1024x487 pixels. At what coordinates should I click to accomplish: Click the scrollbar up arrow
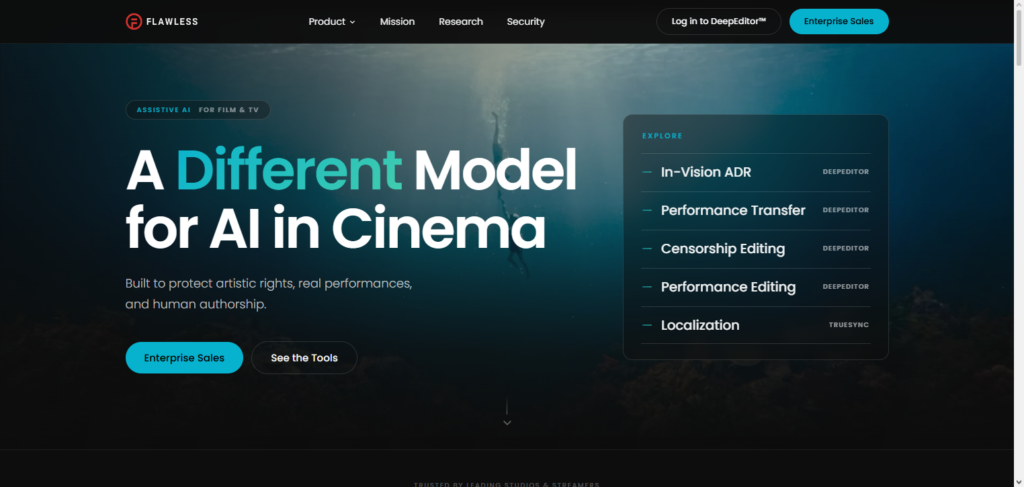1018,5
